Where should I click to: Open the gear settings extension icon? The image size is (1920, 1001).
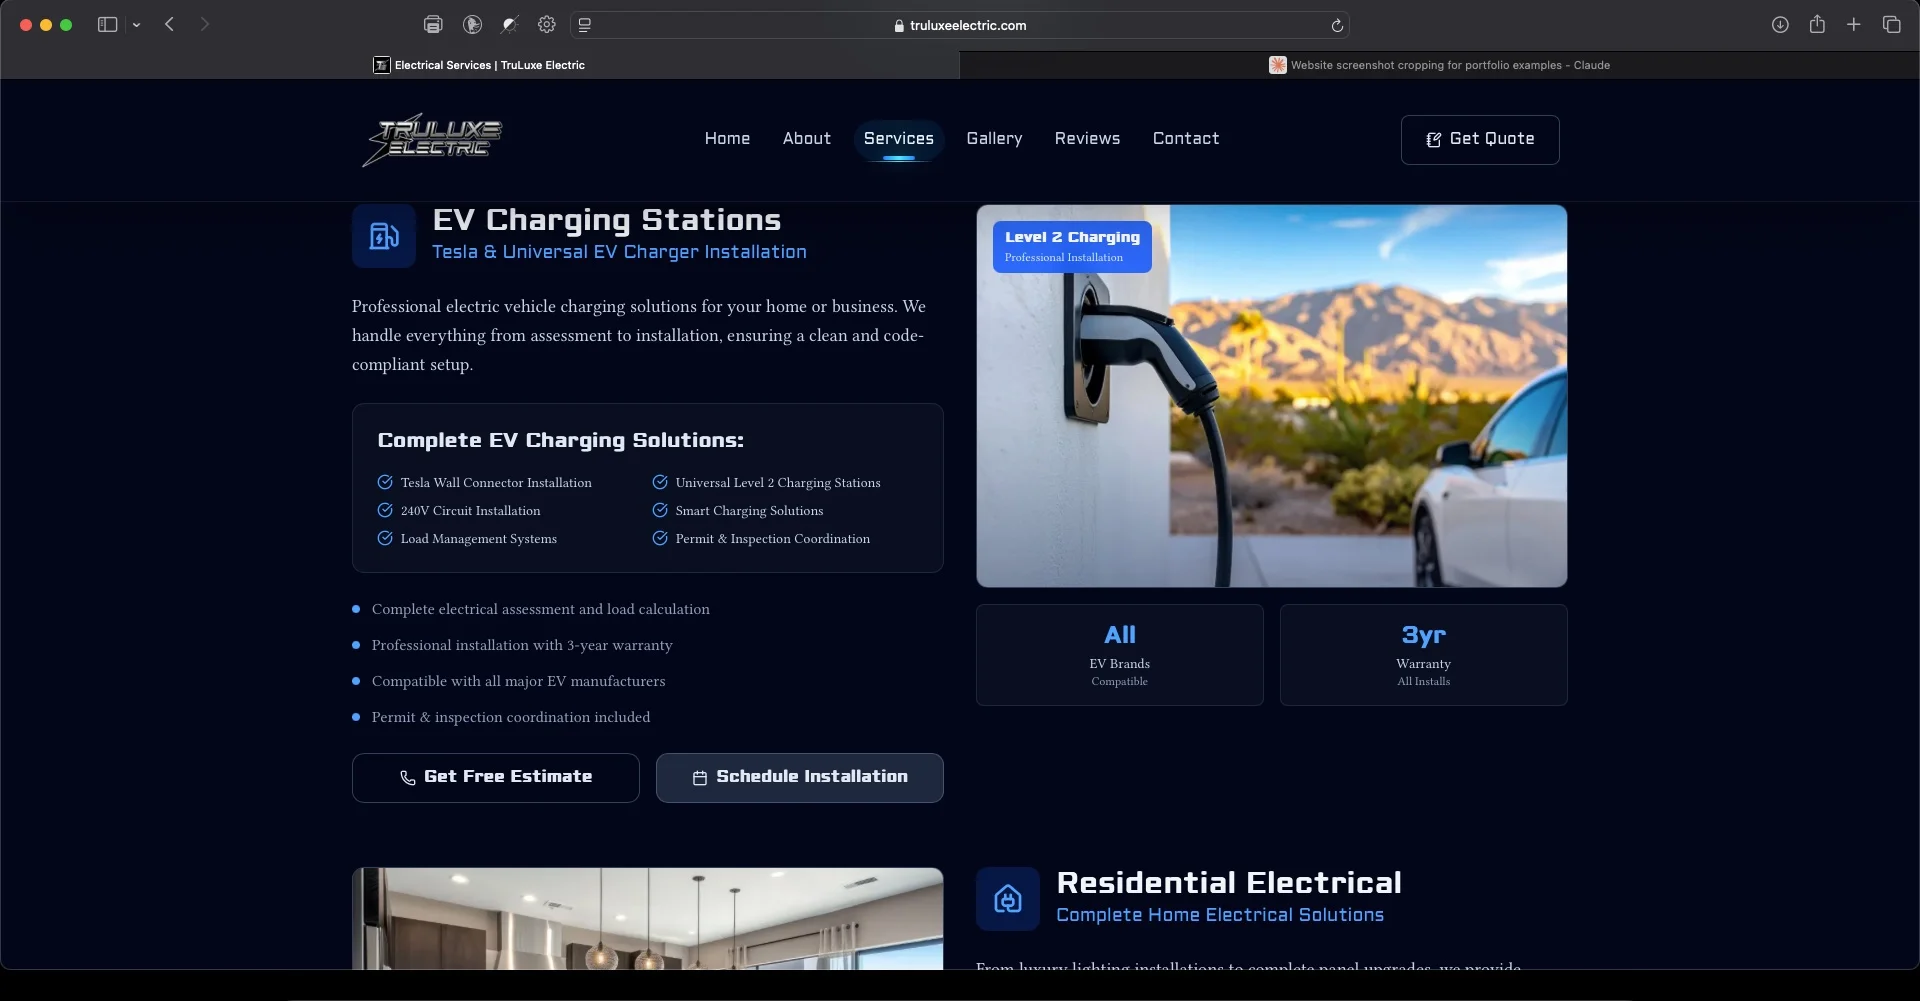pos(547,25)
